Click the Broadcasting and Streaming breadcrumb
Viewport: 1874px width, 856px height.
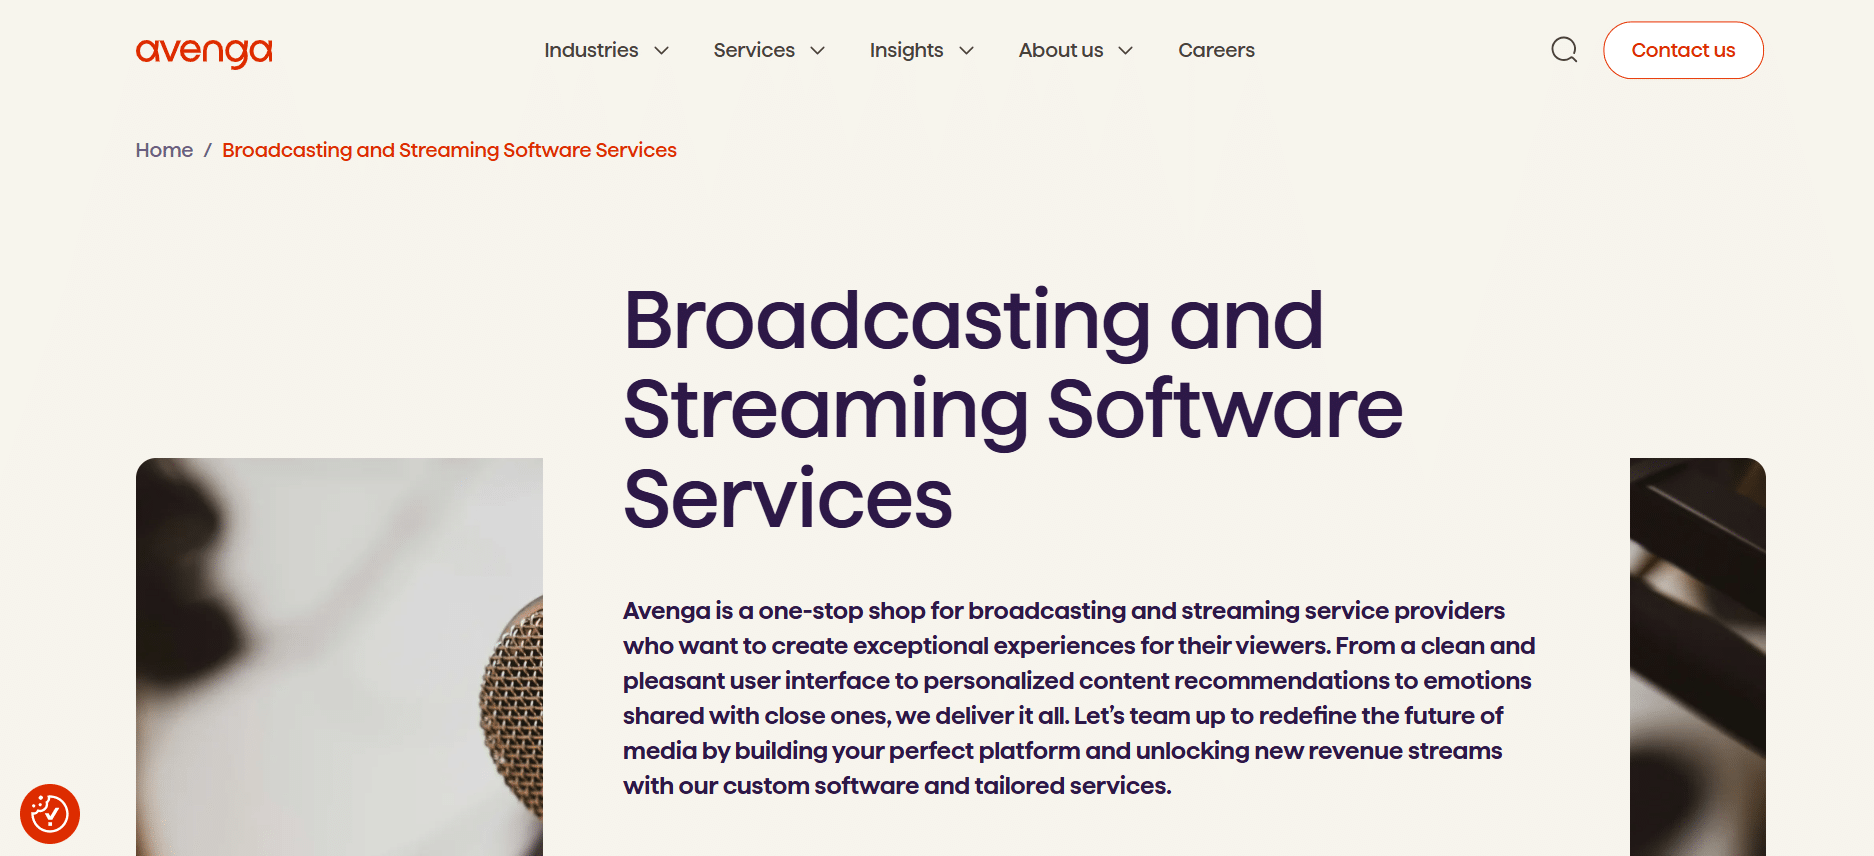click(449, 150)
